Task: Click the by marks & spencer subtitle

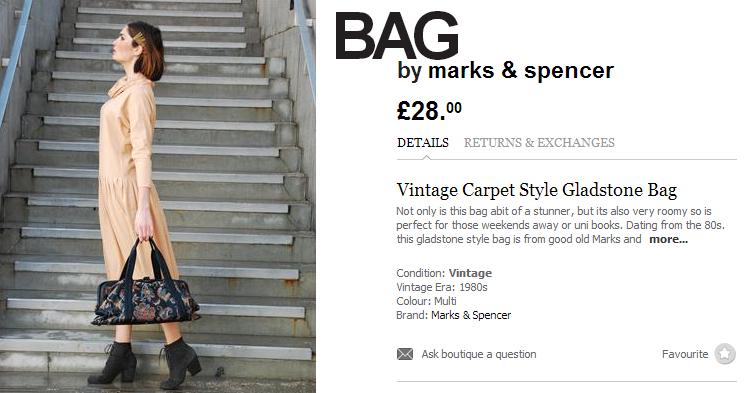Action: [x=505, y=71]
